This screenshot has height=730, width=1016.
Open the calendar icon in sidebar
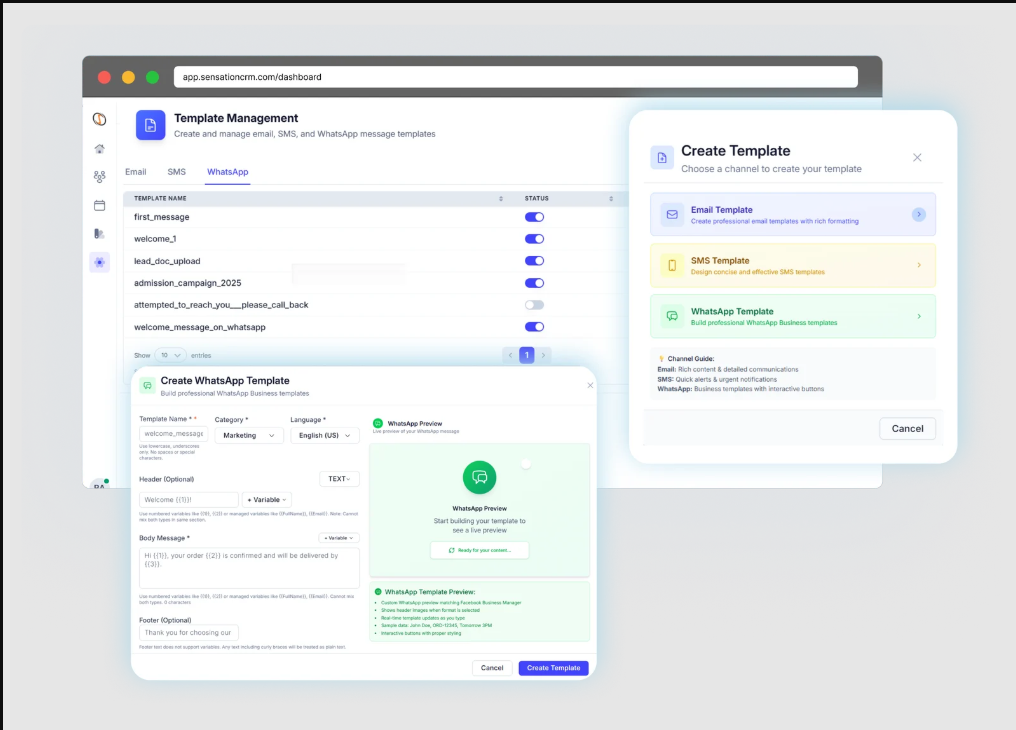[99, 205]
